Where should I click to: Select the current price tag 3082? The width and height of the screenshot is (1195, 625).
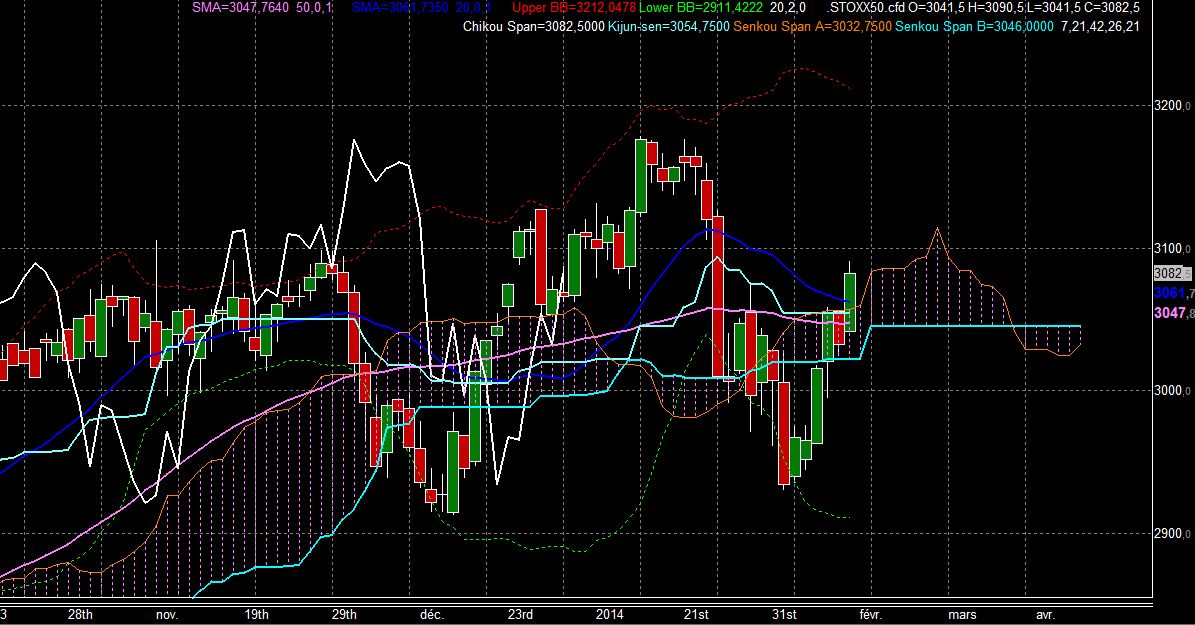[x=1172, y=274]
